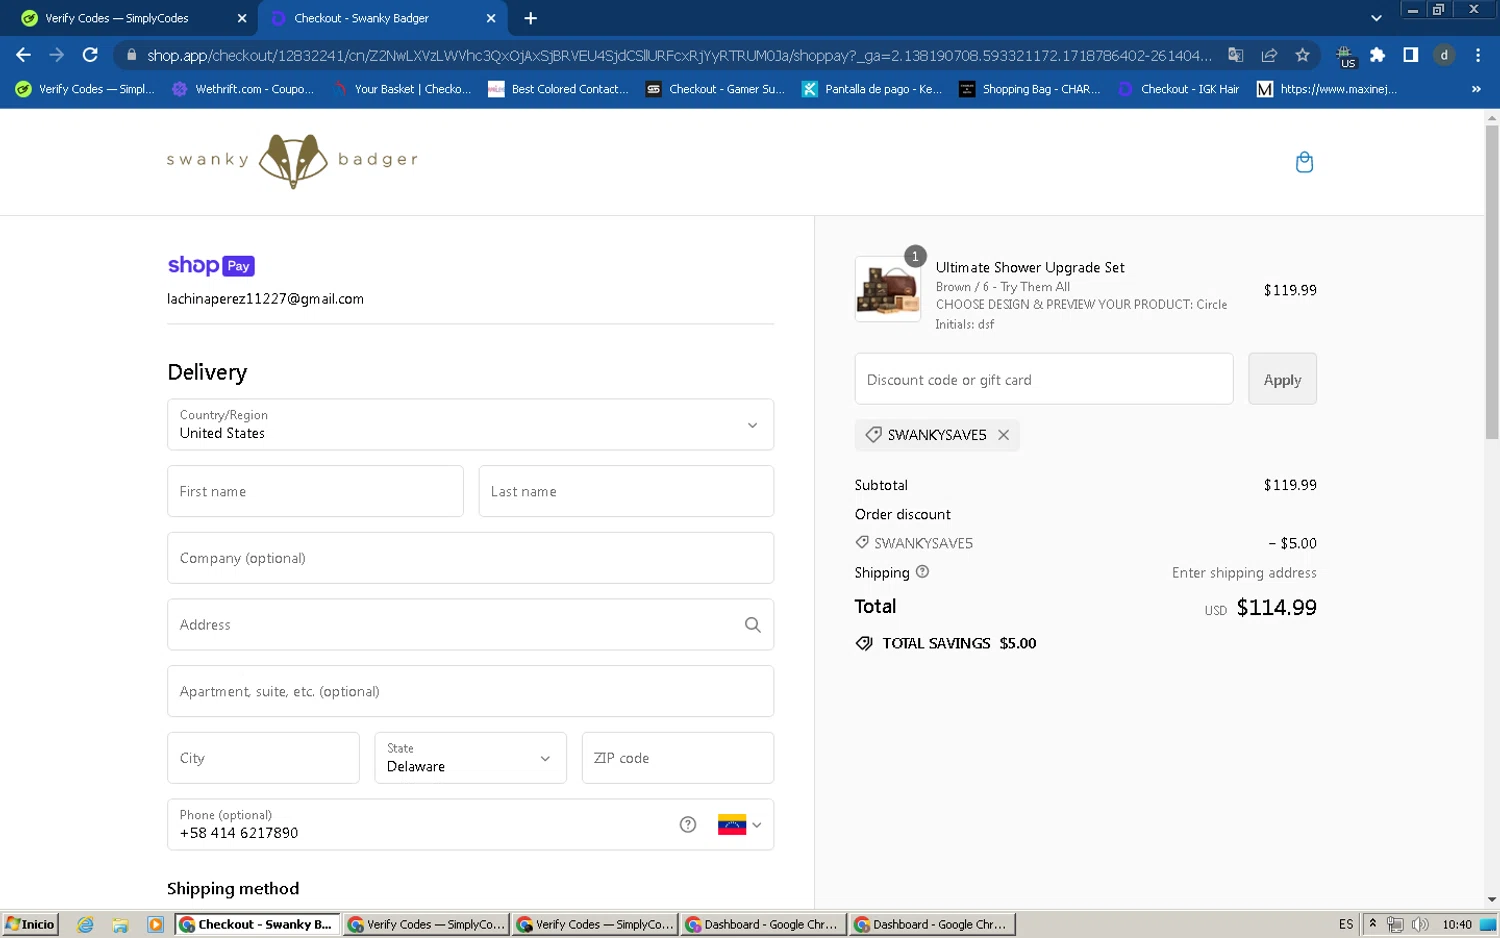Image resolution: width=1500 pixels, height=938 pixels.
Task: Expand the hidden system tray icons
Action: click(1373, 925)
